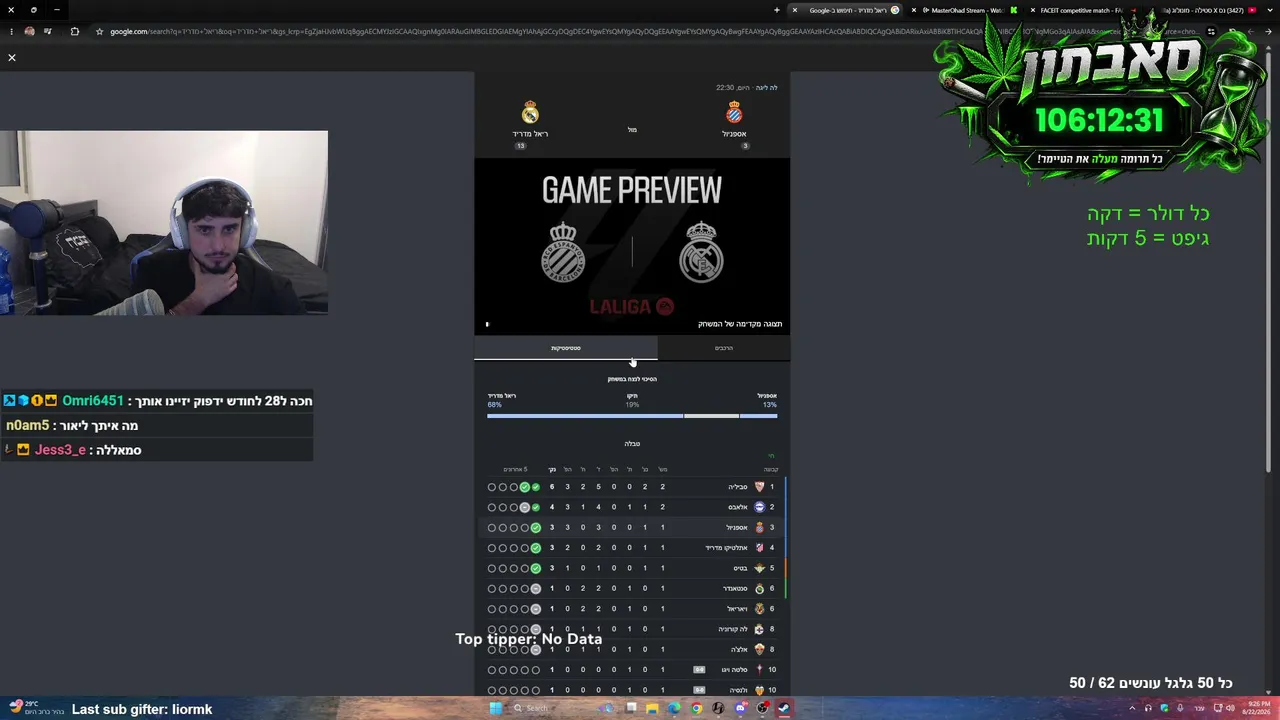Viewport: 1280px width, 720px height.
Task: Click the Real Madrid crest in match header
Action: [530, 112]
